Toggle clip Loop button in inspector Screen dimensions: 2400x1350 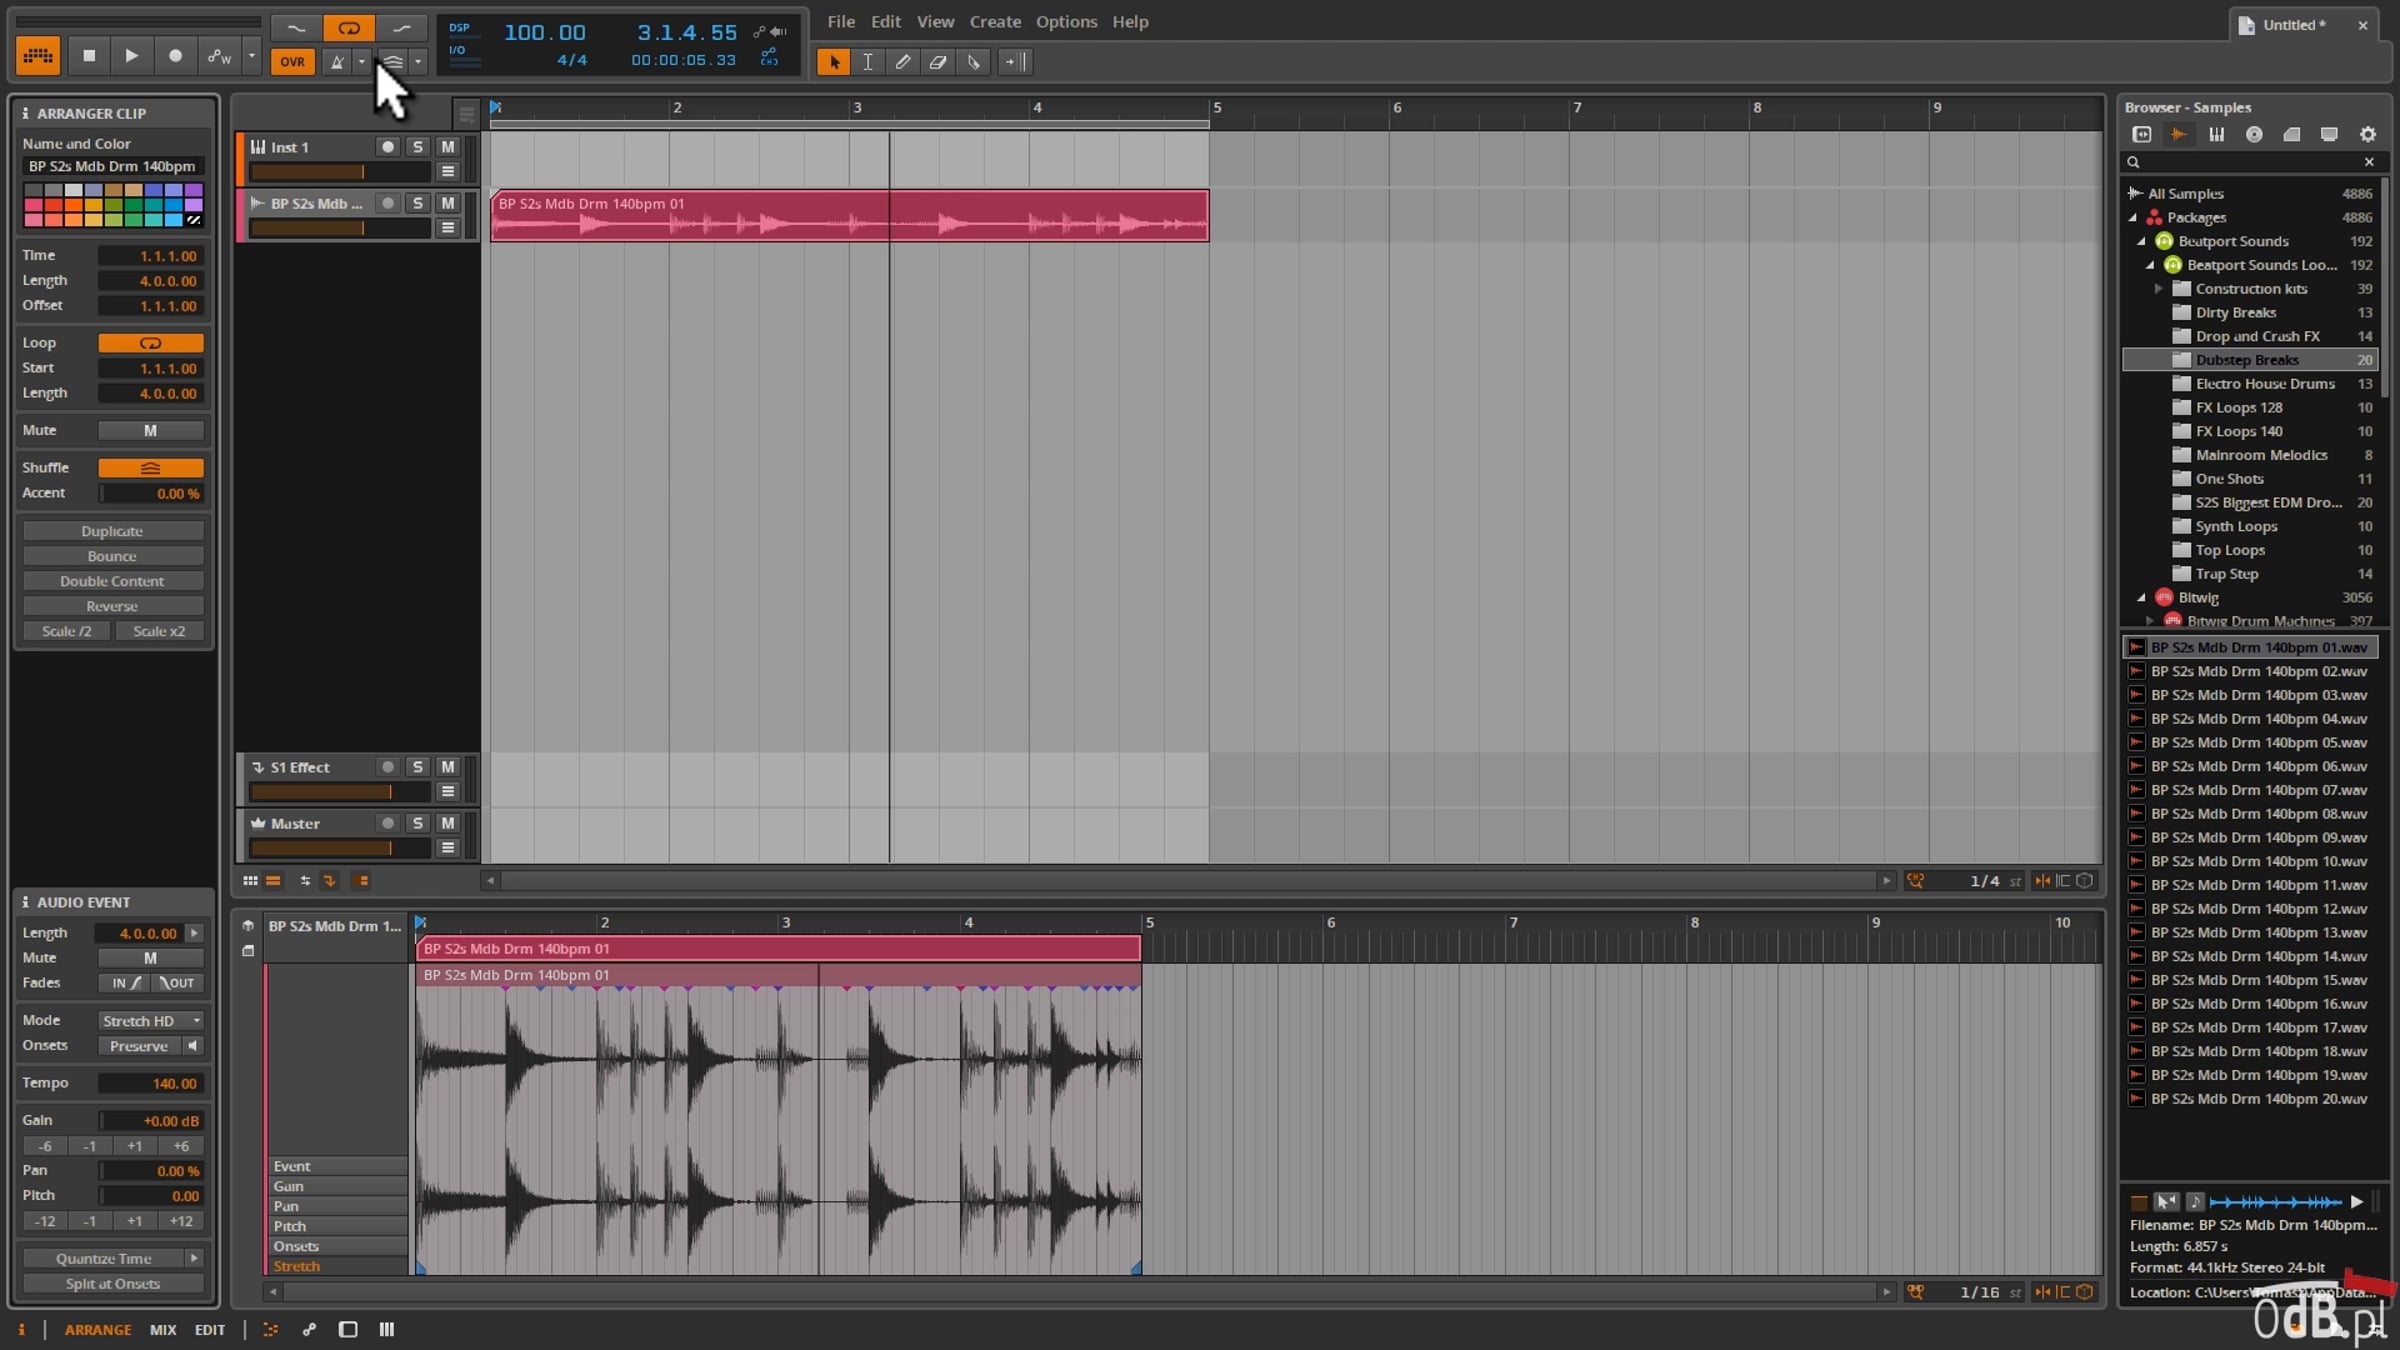[x=150, y=343]
